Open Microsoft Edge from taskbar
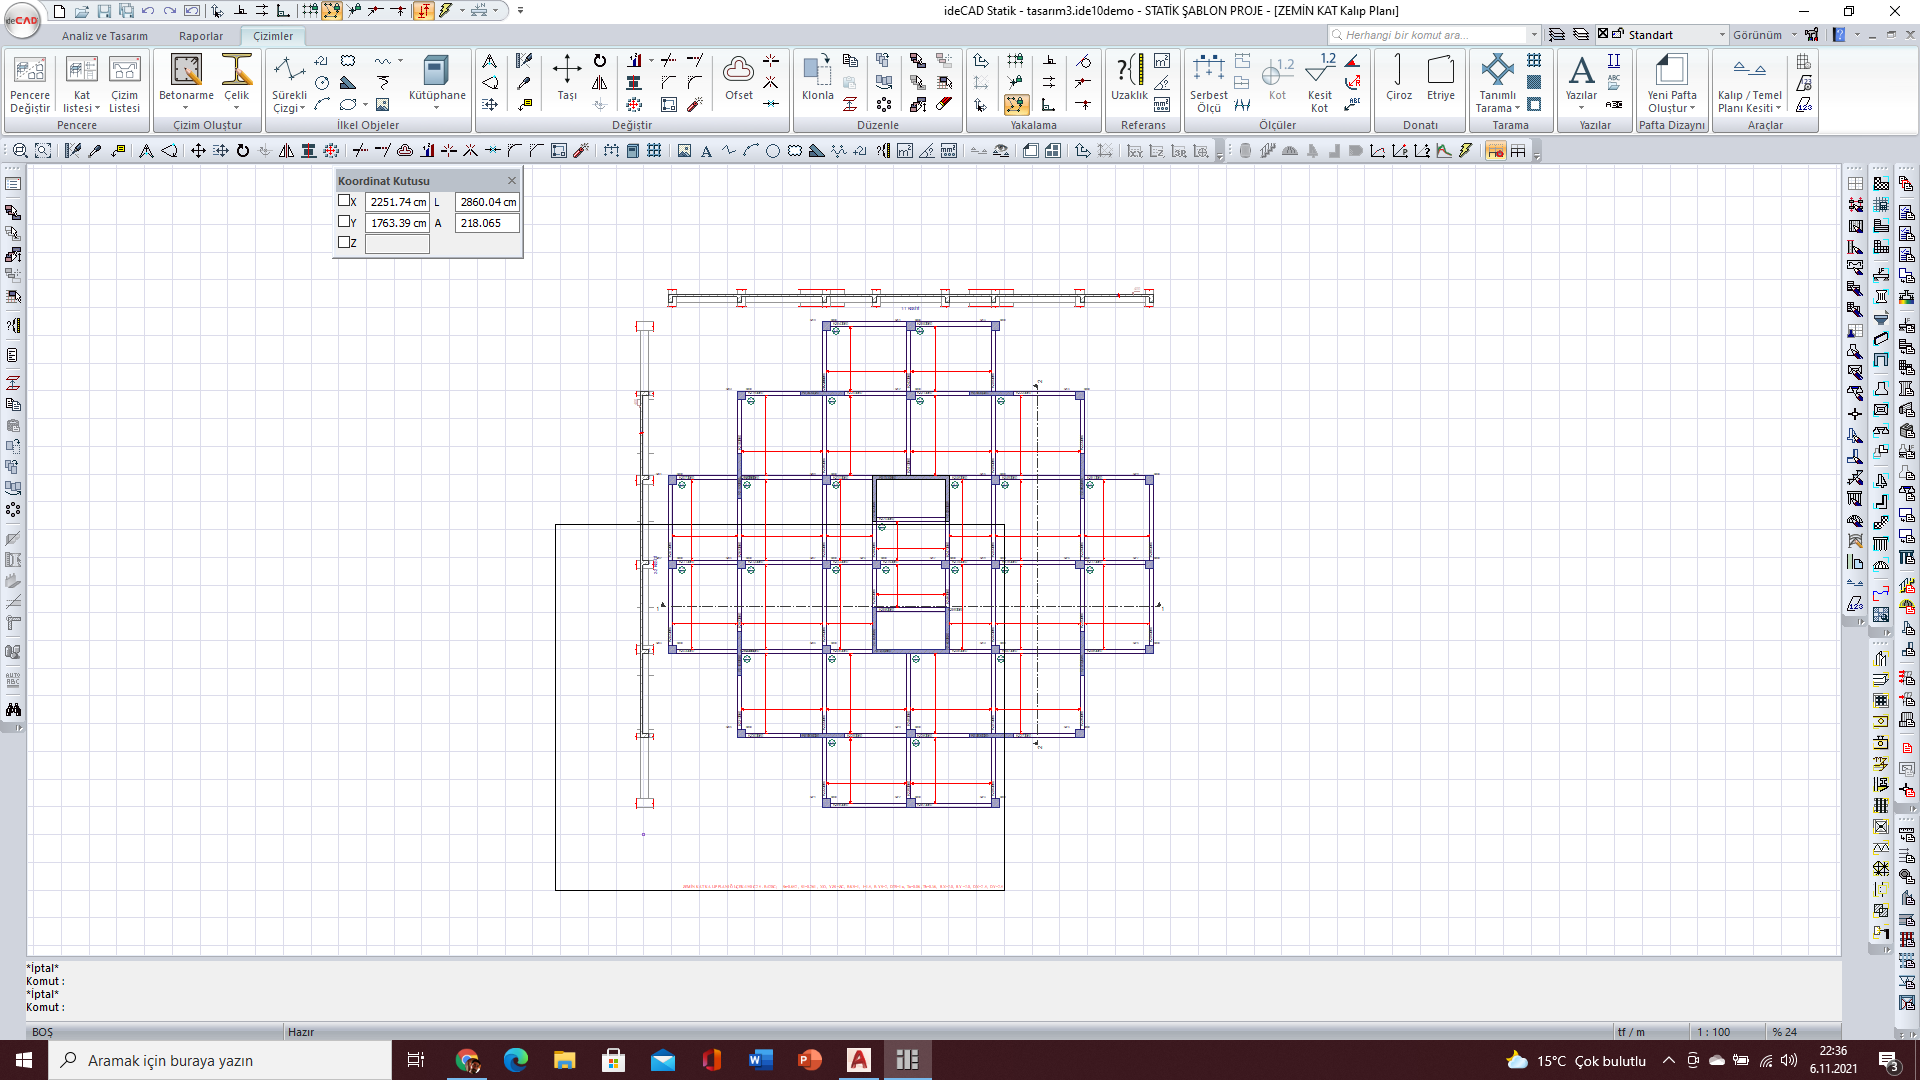Viewport: 1920px width, 1080px height. (x=516, y=1060)
